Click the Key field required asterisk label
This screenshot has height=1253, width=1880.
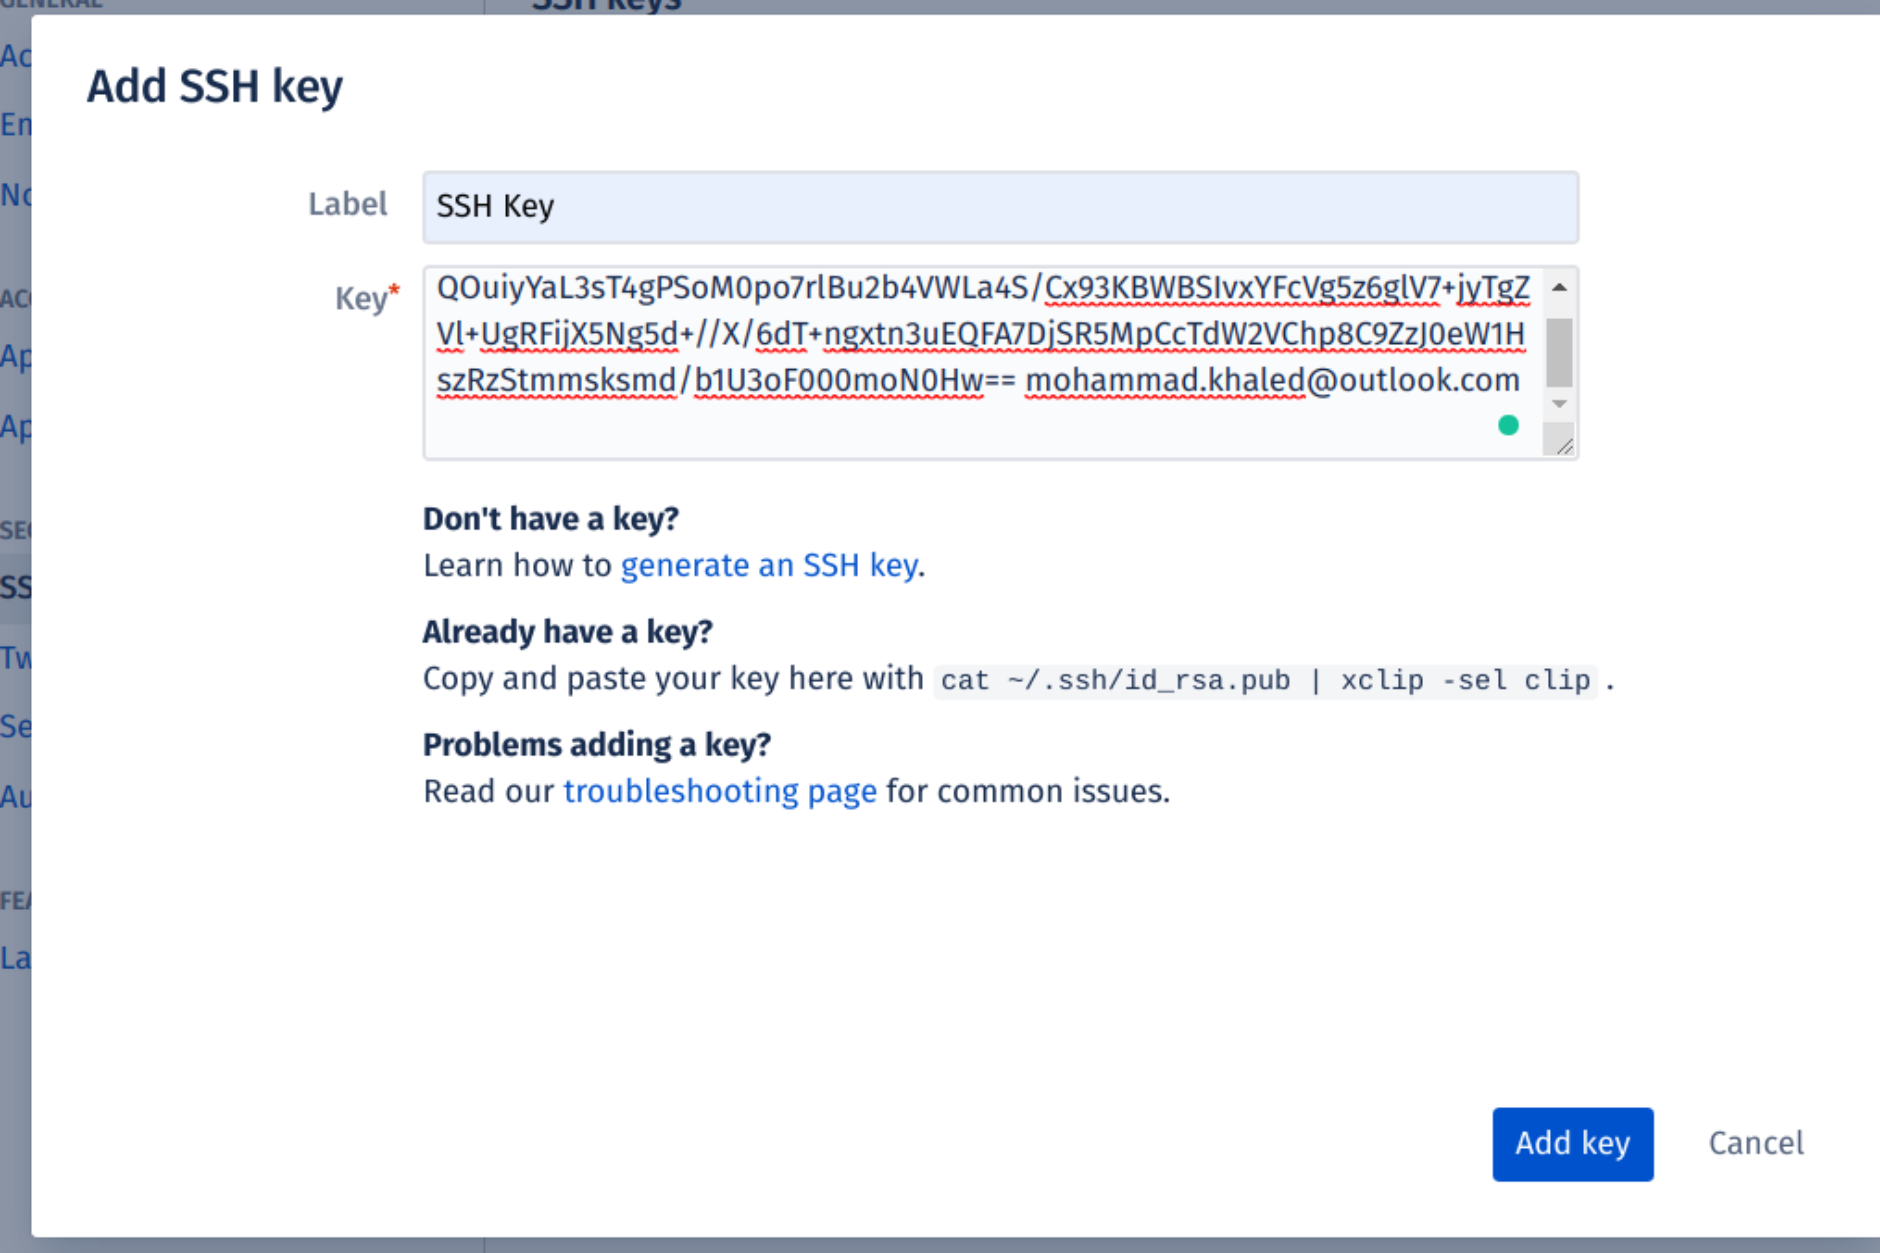[363, 295]
